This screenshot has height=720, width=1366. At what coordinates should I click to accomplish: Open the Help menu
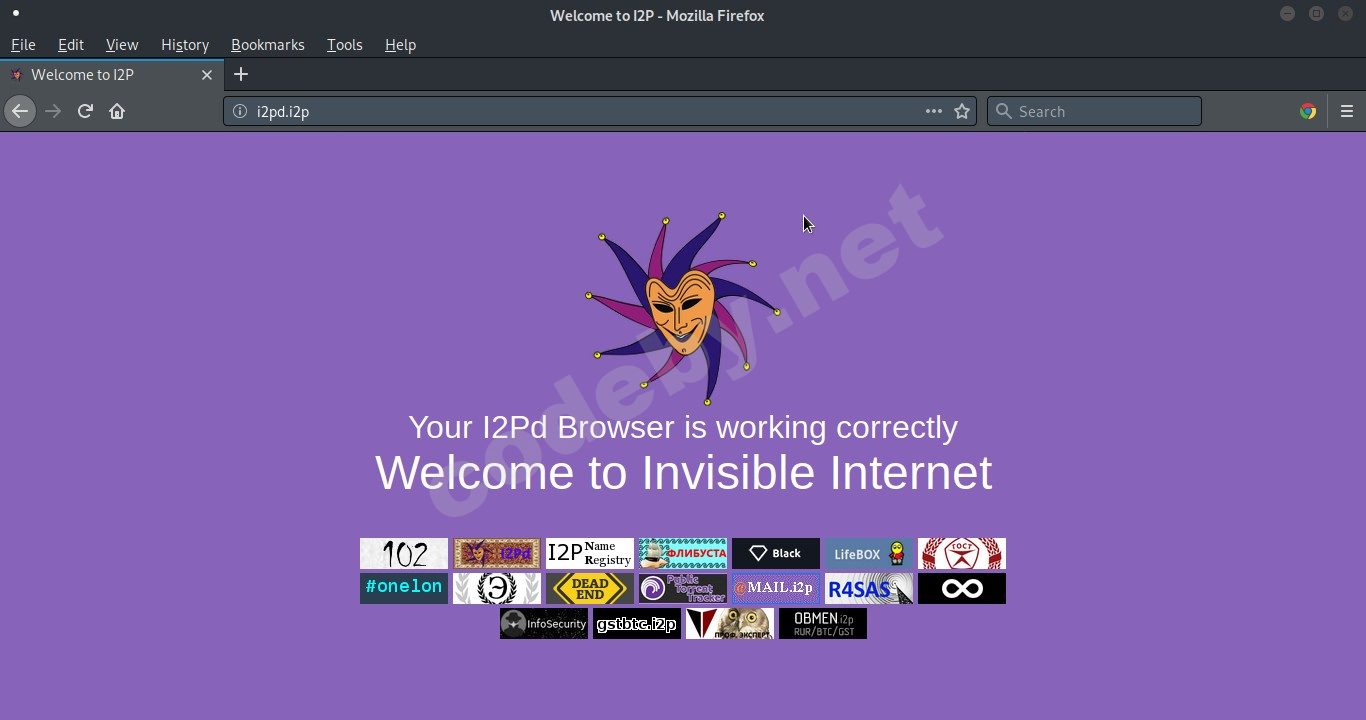(400, 45)
